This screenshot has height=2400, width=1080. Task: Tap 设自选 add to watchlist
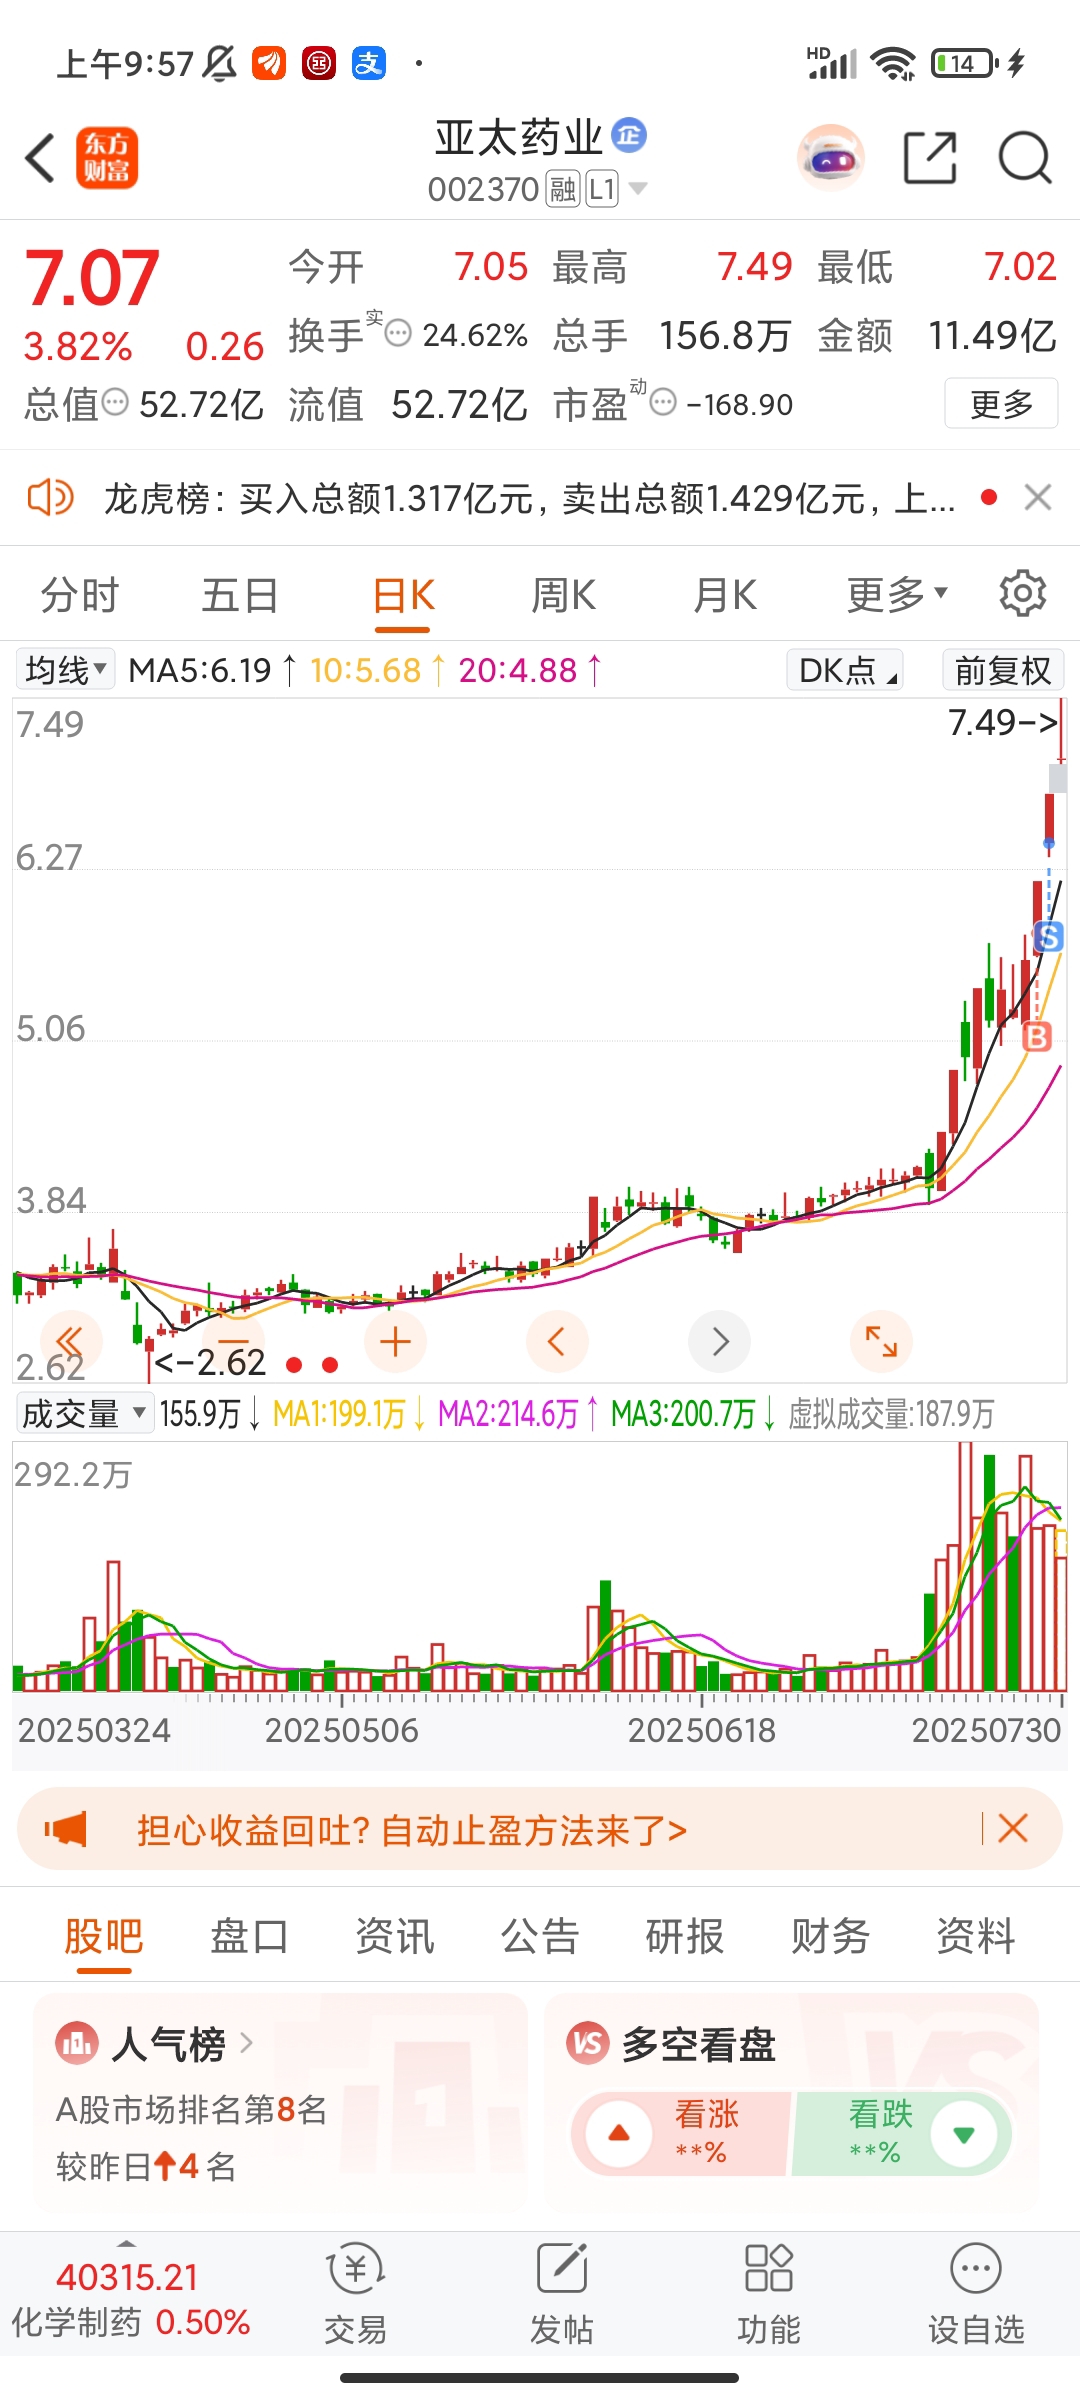click(x=976, y=2295)
